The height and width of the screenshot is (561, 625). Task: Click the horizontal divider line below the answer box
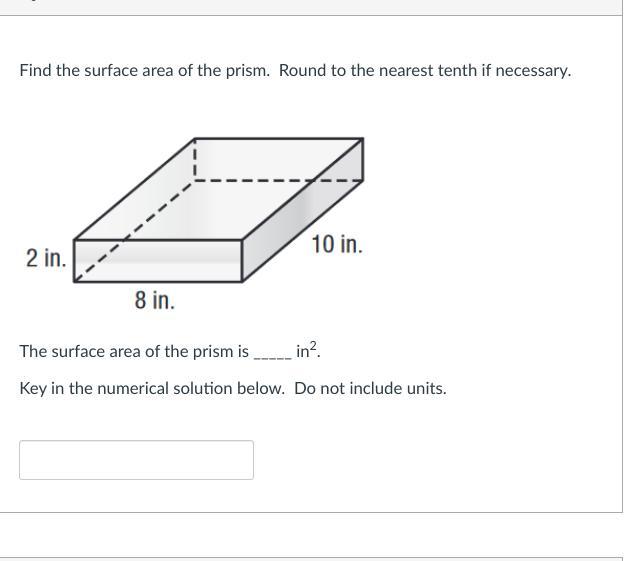point(311,513)
